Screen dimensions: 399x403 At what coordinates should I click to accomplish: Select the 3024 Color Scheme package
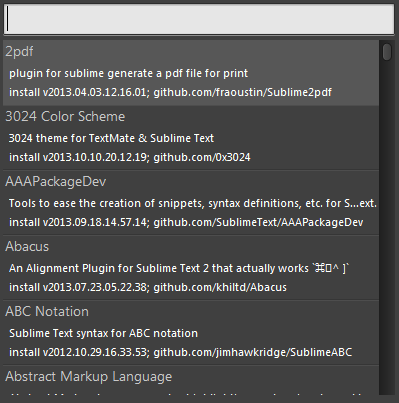[x=65, y=117]
